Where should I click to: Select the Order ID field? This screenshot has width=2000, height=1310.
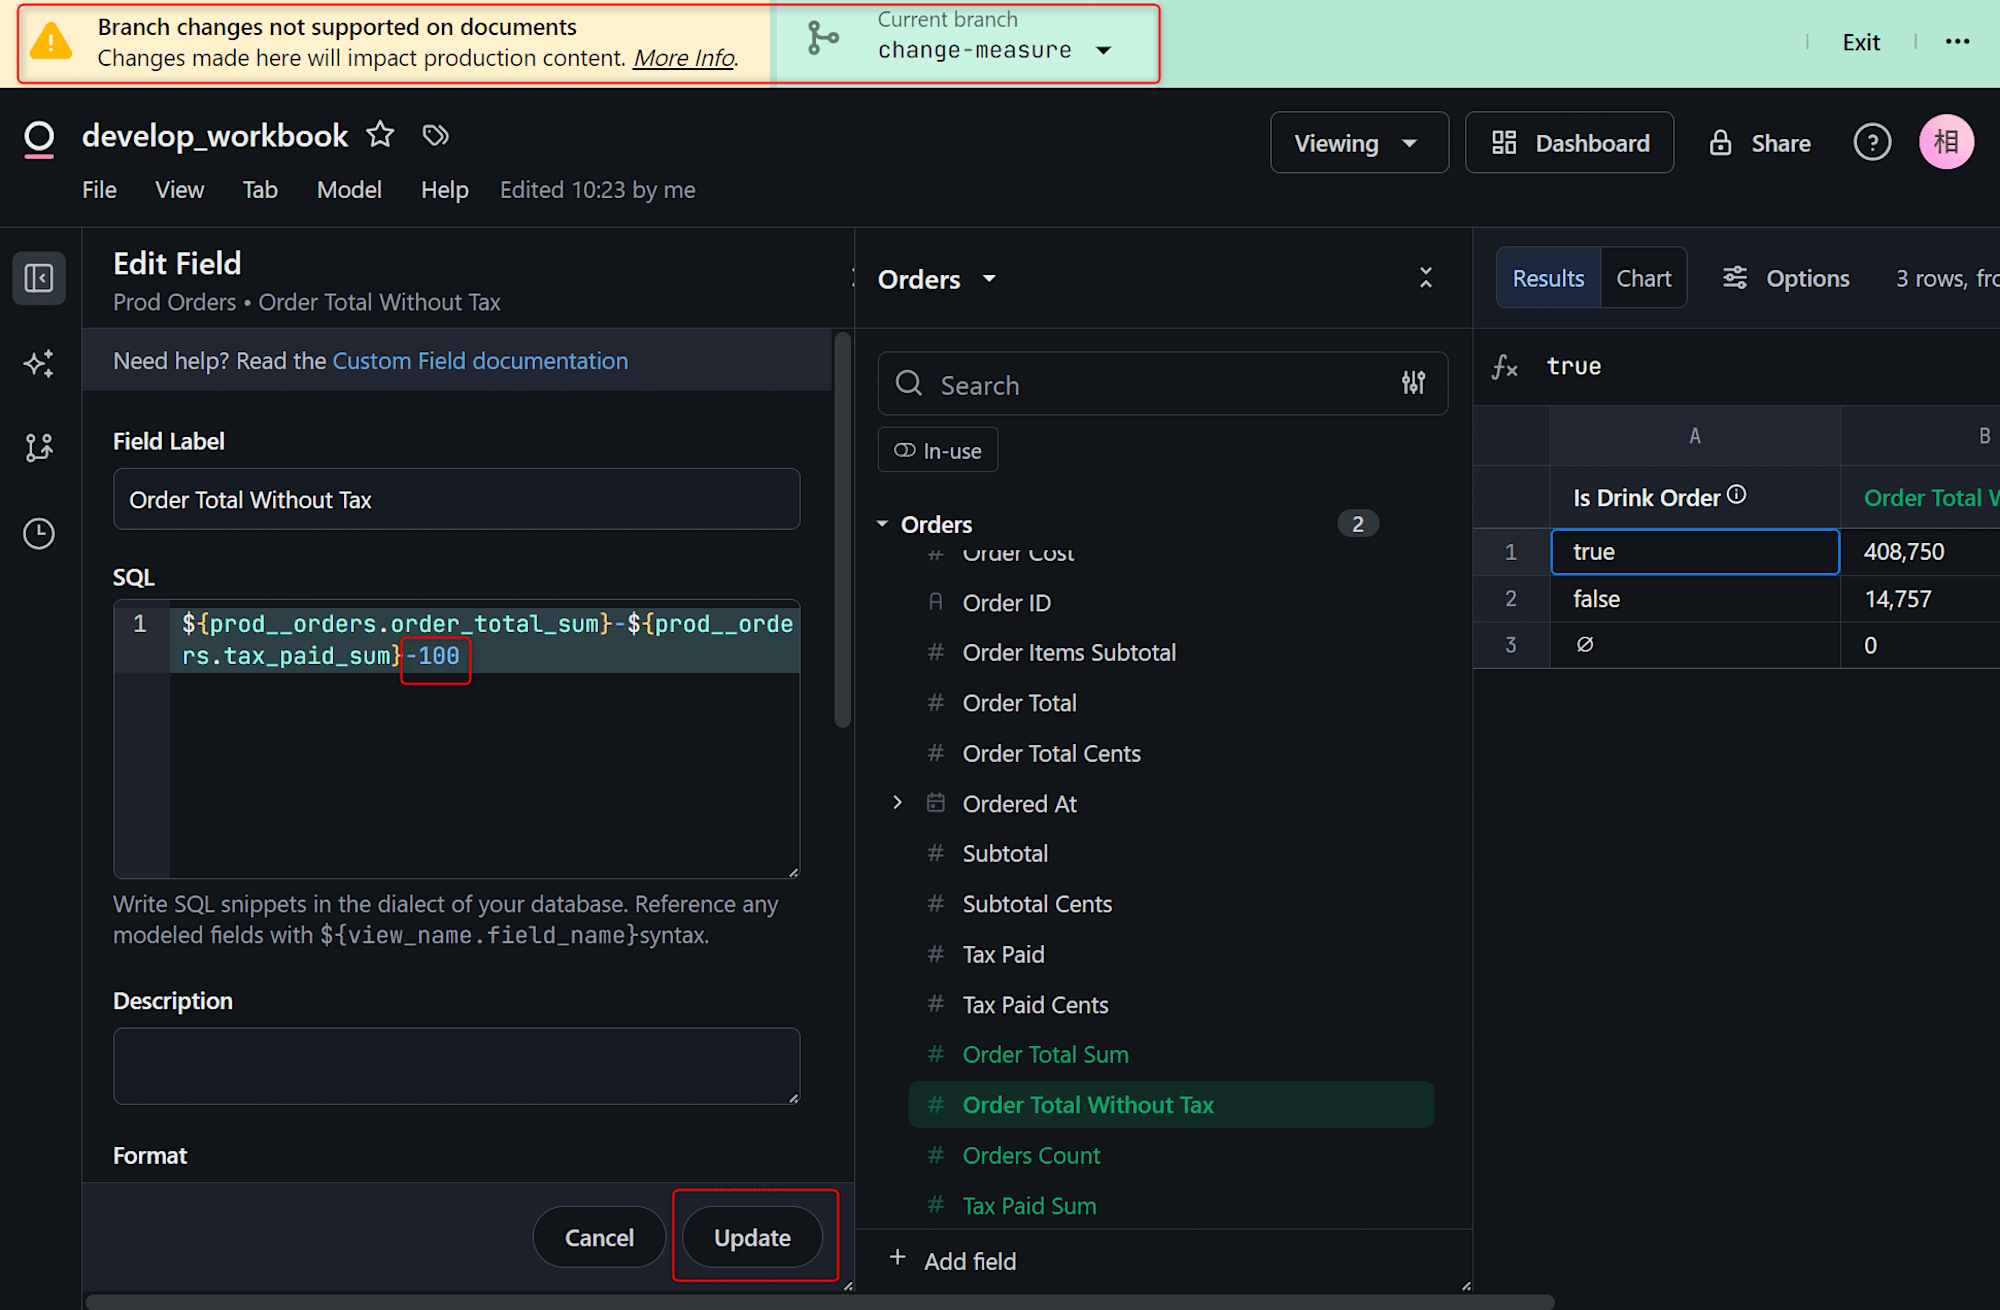click(x=1006, y=603)
